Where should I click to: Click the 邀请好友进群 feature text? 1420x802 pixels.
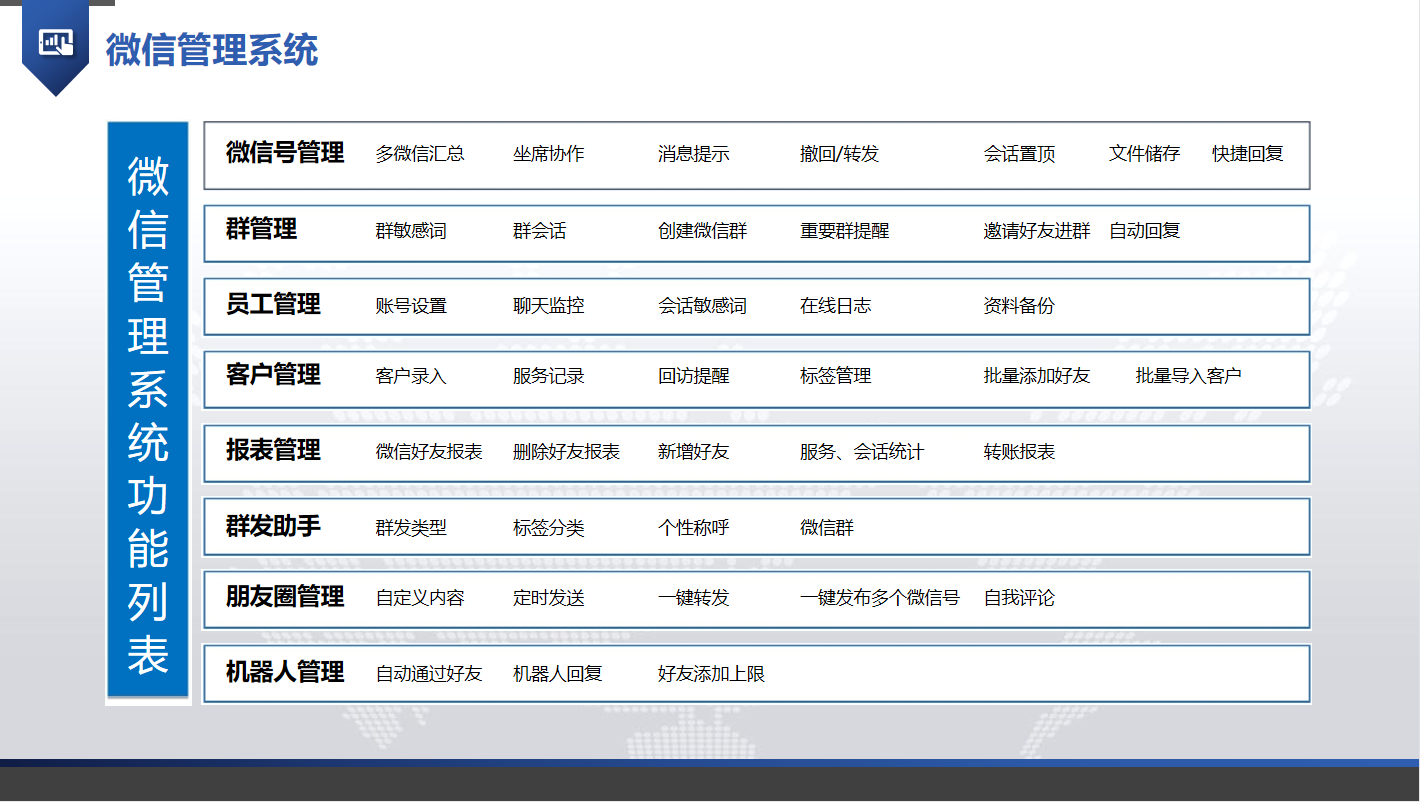click(1037, 231)
